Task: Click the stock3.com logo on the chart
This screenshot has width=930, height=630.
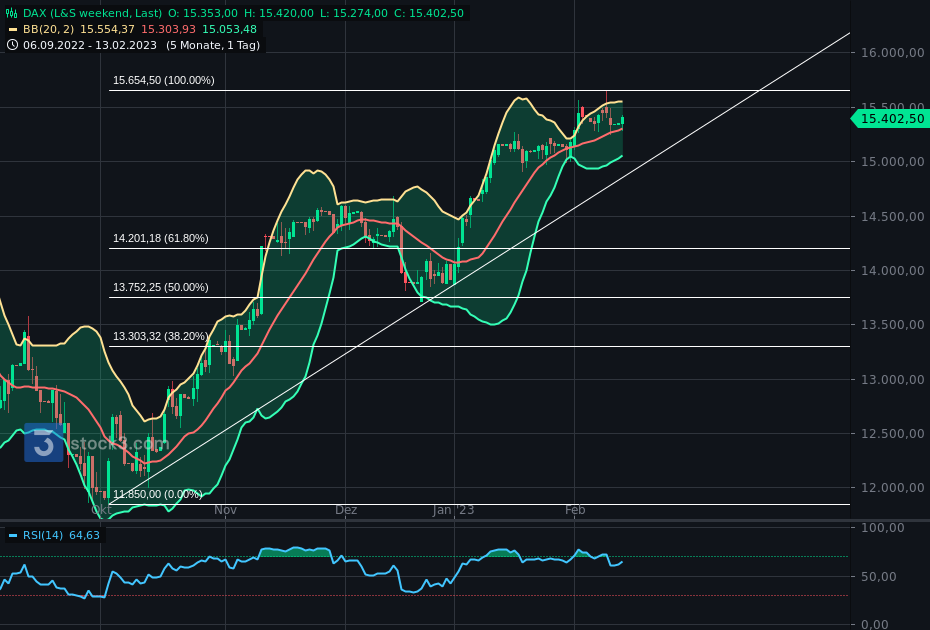Action: [x=42, y=445]
